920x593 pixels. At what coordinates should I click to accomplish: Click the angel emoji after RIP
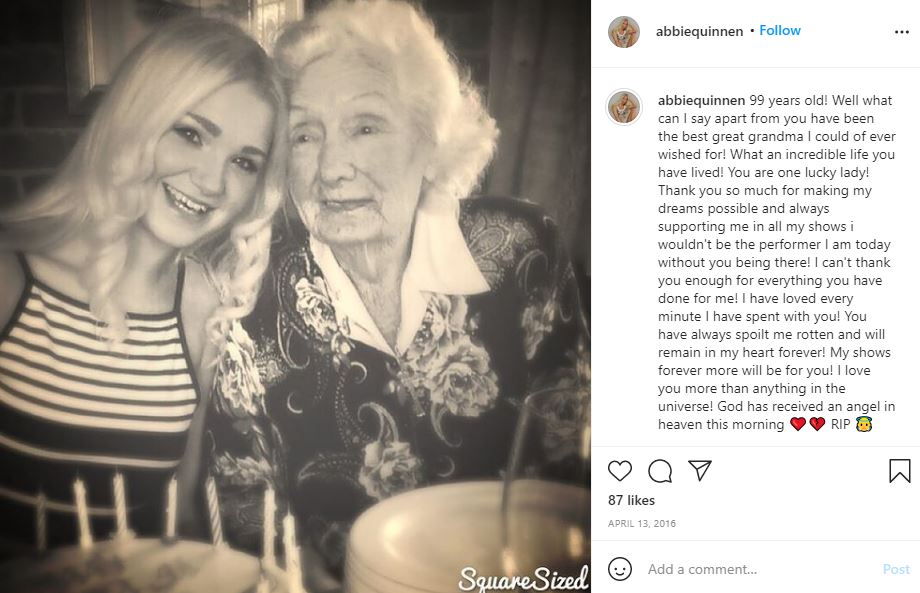point(864,423)
